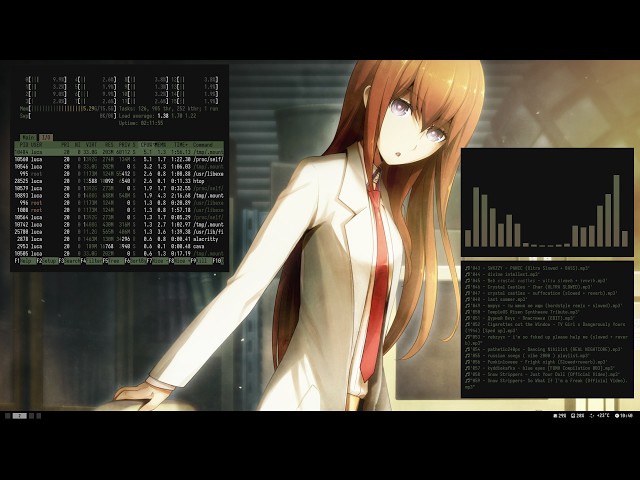The image size is (640, 480).
Task: Sort htop by the MEM% column header
Action: coord(160,145)
